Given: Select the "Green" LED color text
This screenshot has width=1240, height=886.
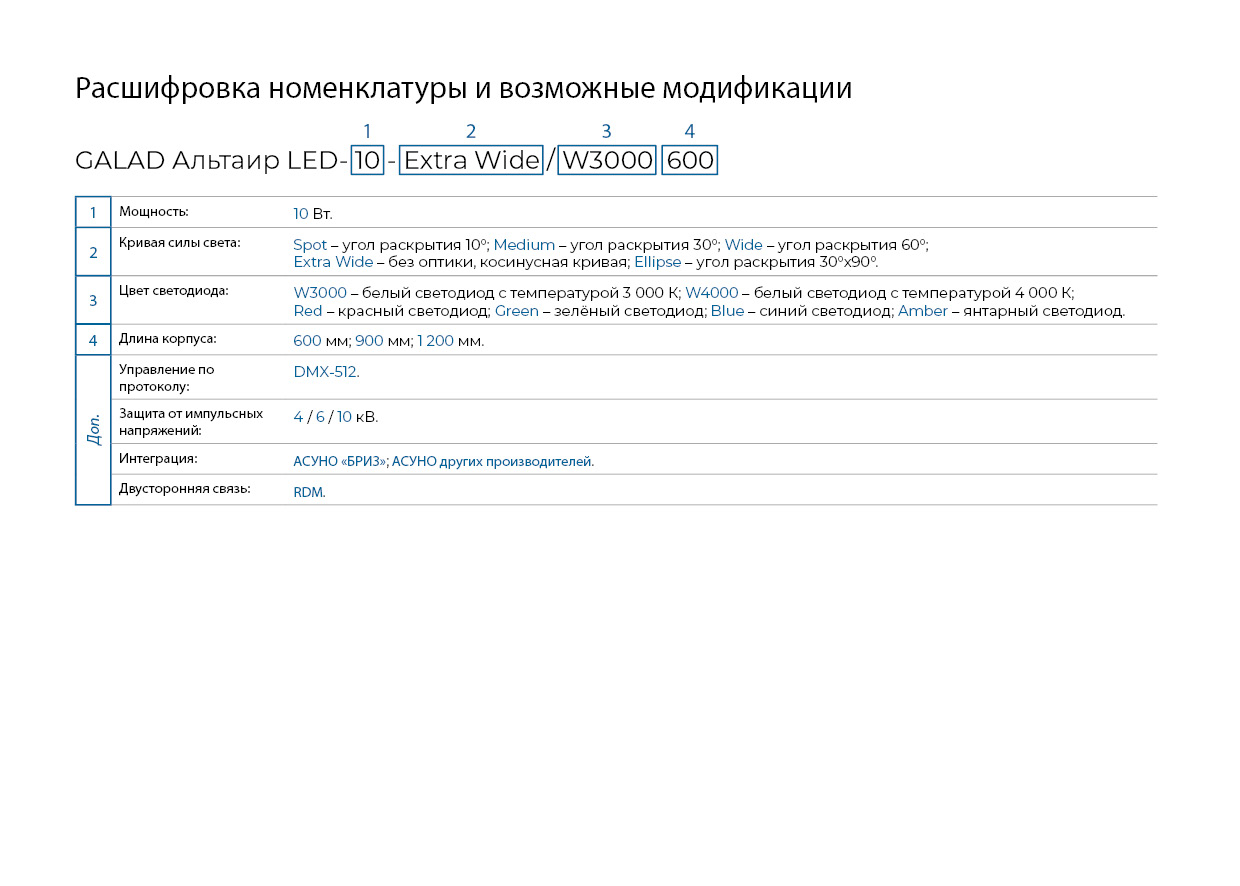Looking at the screenshot, I should [516, 311].
